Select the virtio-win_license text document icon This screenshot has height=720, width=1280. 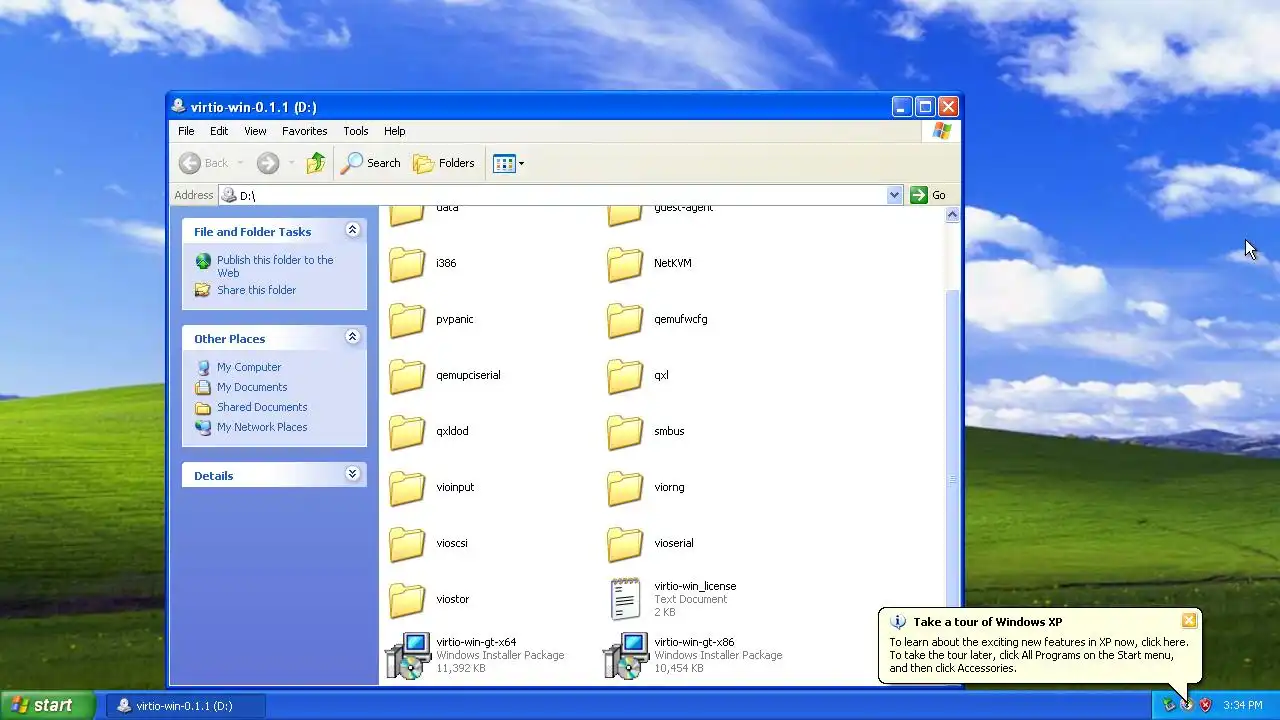coord(625,599)
